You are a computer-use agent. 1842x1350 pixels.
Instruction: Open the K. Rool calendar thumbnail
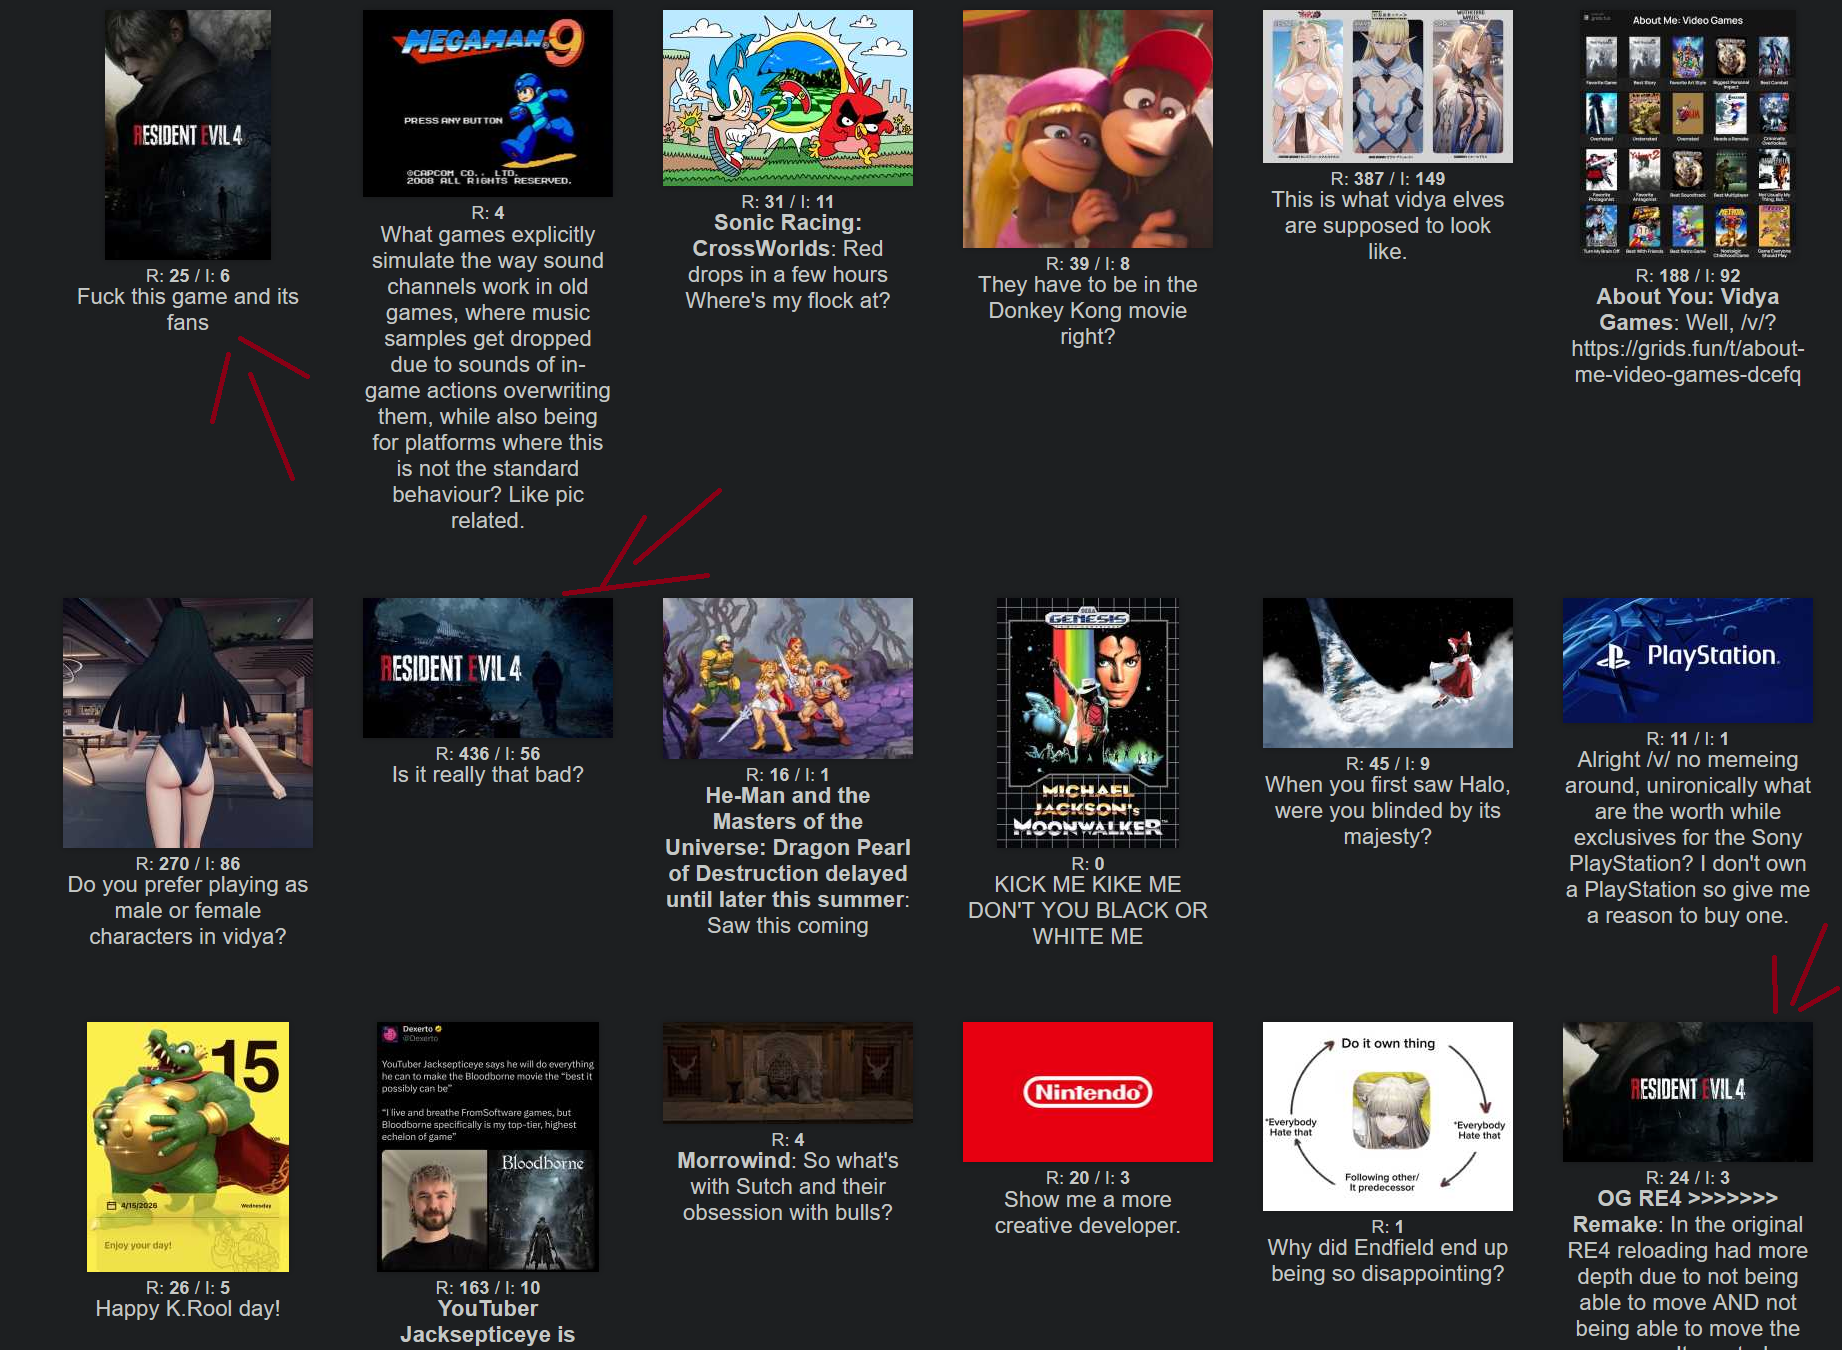click(188, 1147)
